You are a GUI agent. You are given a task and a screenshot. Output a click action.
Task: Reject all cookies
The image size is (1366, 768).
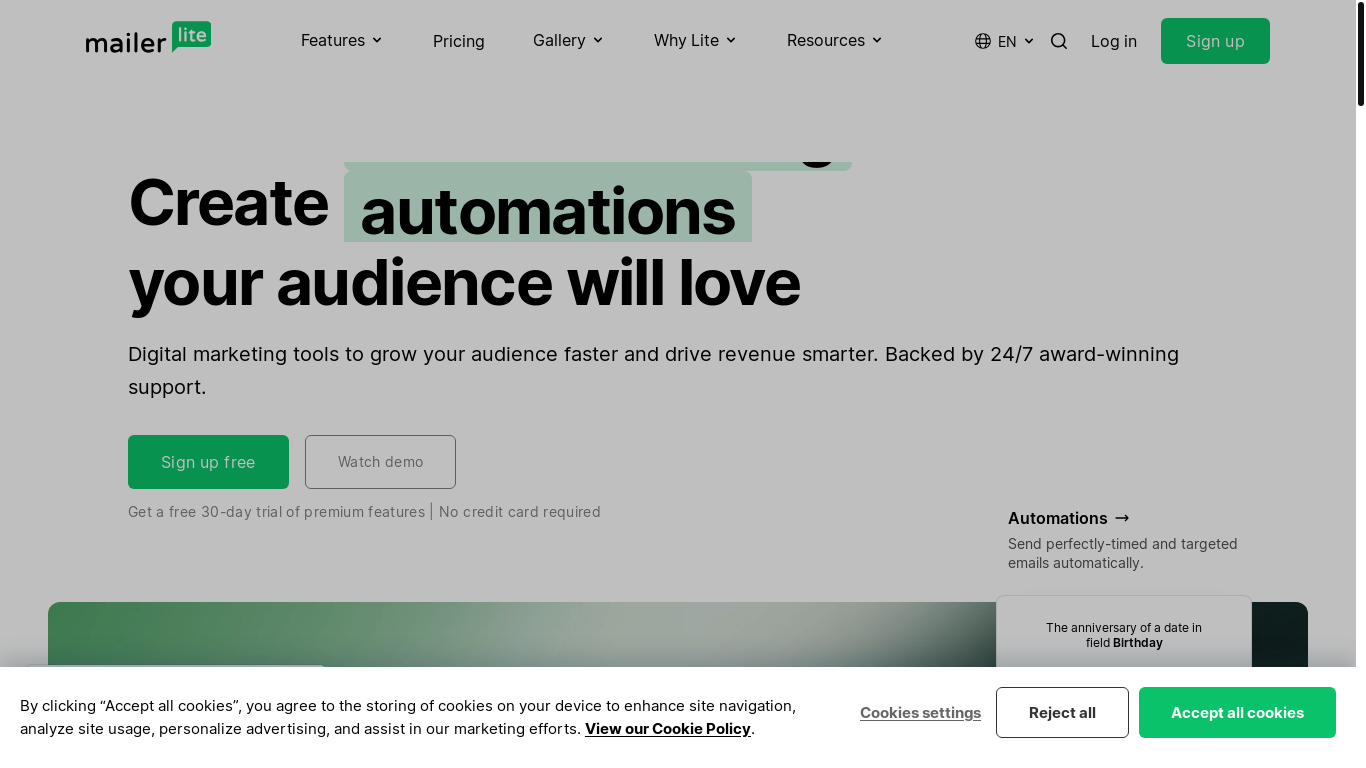pos(1062,712)
